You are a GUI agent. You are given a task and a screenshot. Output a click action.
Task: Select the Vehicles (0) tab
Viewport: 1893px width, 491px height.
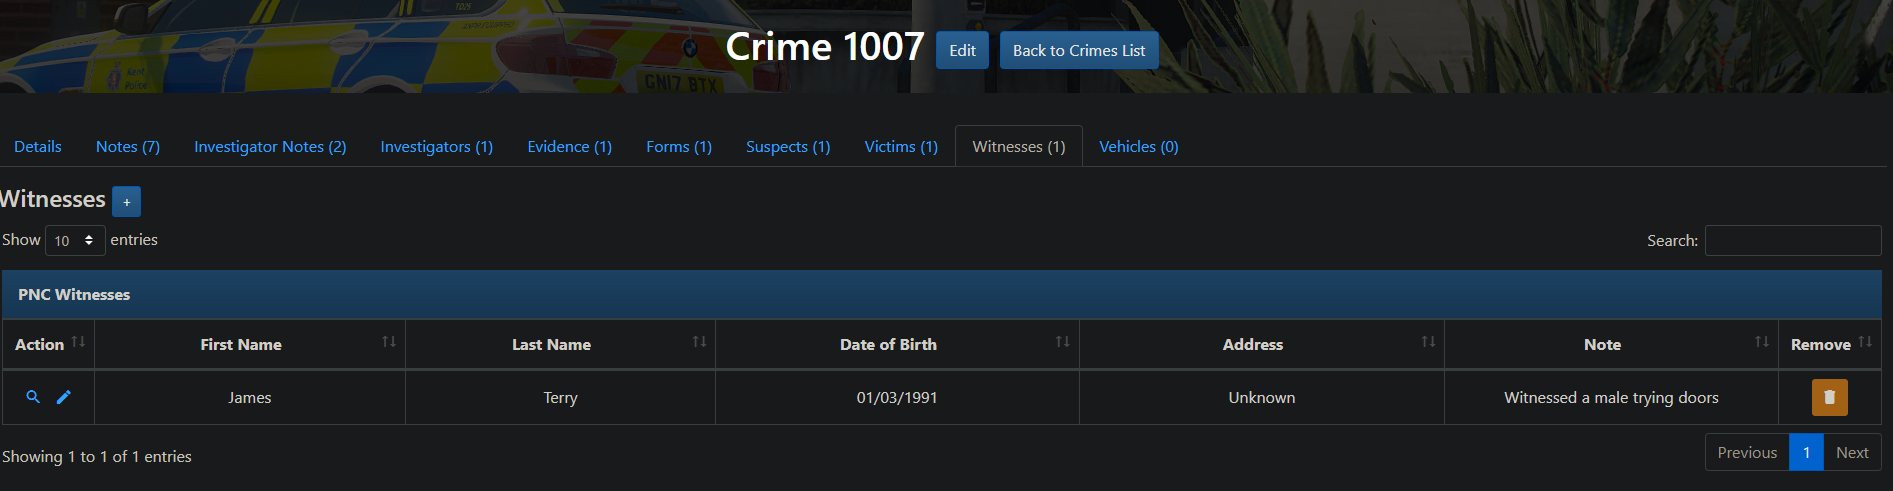1138,147
